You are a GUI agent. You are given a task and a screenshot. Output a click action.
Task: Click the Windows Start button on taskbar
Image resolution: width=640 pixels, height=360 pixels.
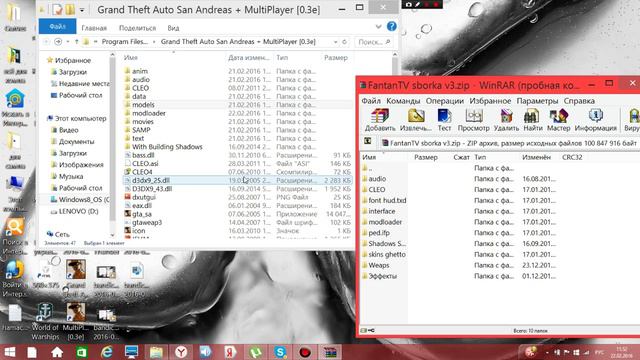(9, 352)
